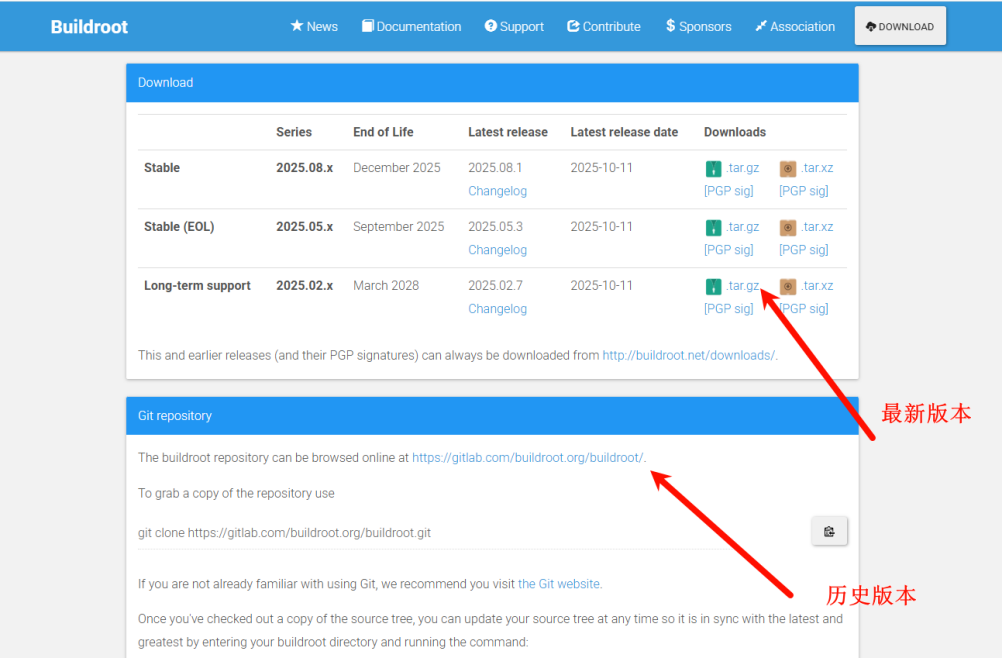Open the Changelog for 2025.02.7
The height and width of the screenshot is (658, 1002).
coord(497,309)
